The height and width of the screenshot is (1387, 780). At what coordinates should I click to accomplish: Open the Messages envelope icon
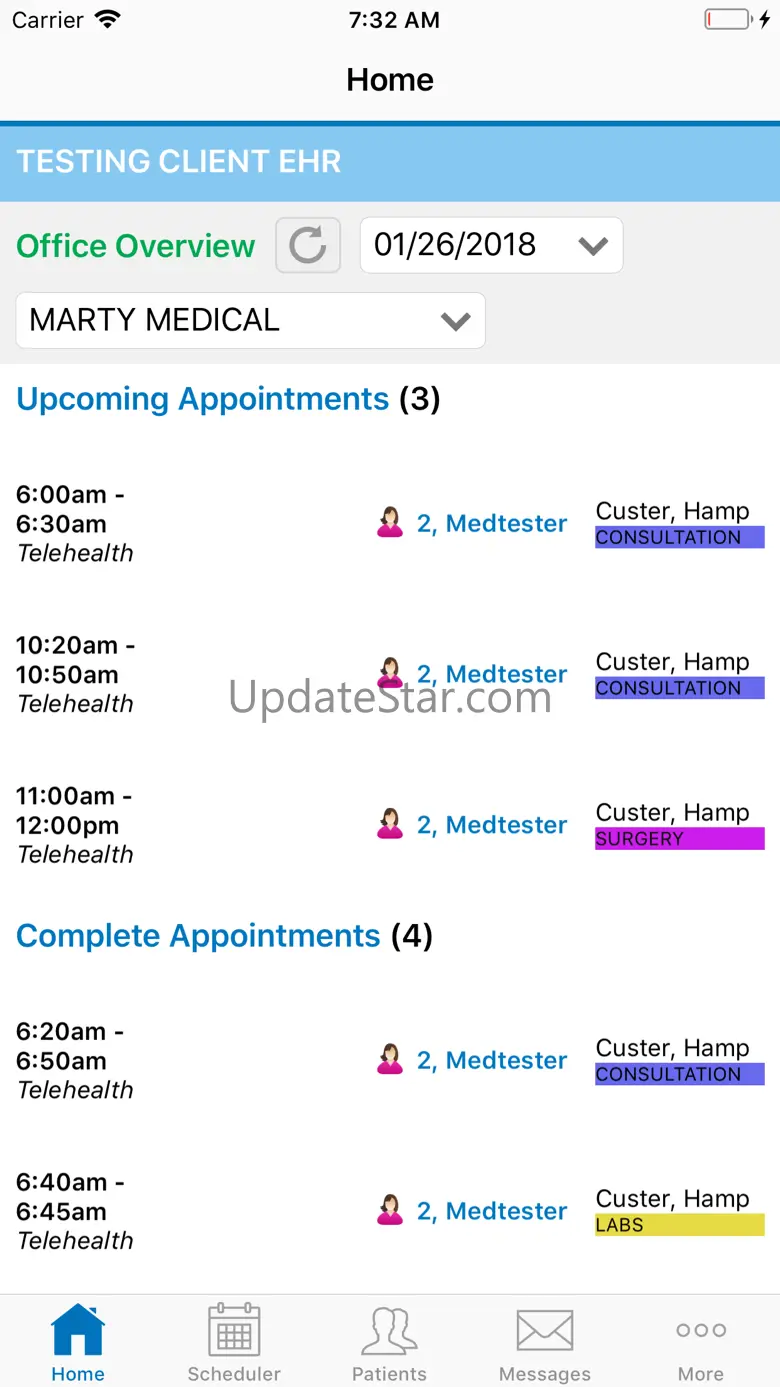click(x=545, y=1331)
